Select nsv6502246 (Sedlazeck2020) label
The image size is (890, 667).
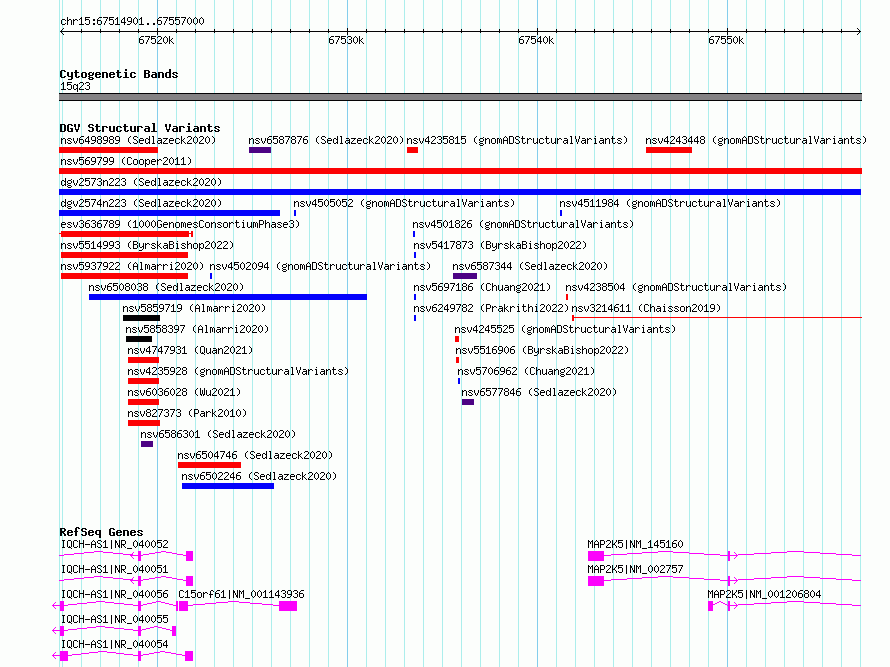(x=259, y=476)
